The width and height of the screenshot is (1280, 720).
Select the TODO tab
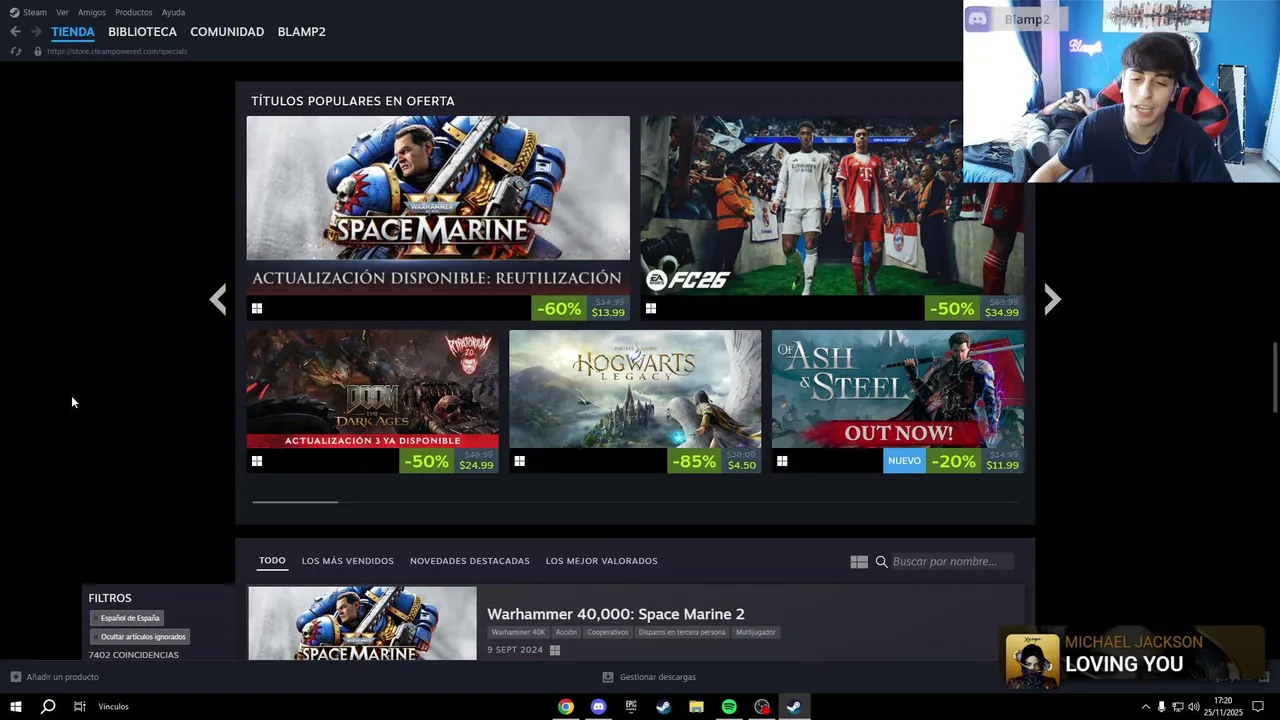click(272, 561)
